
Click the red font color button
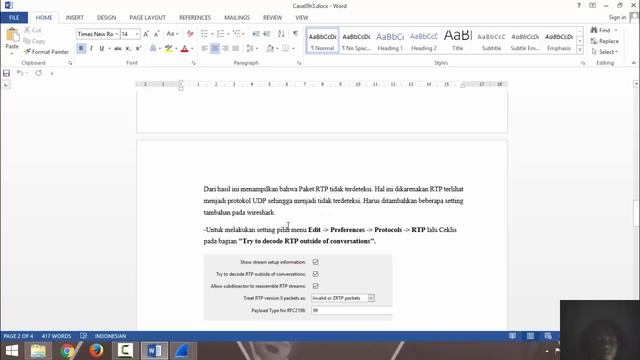click(x=184, y=49)
